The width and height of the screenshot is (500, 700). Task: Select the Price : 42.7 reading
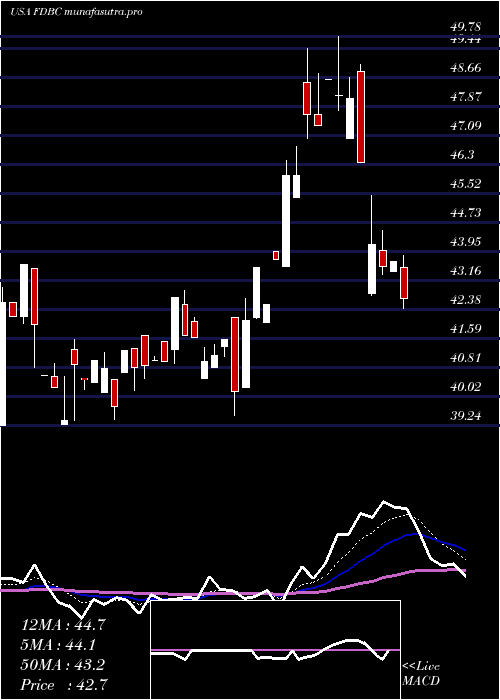point(63,685)
